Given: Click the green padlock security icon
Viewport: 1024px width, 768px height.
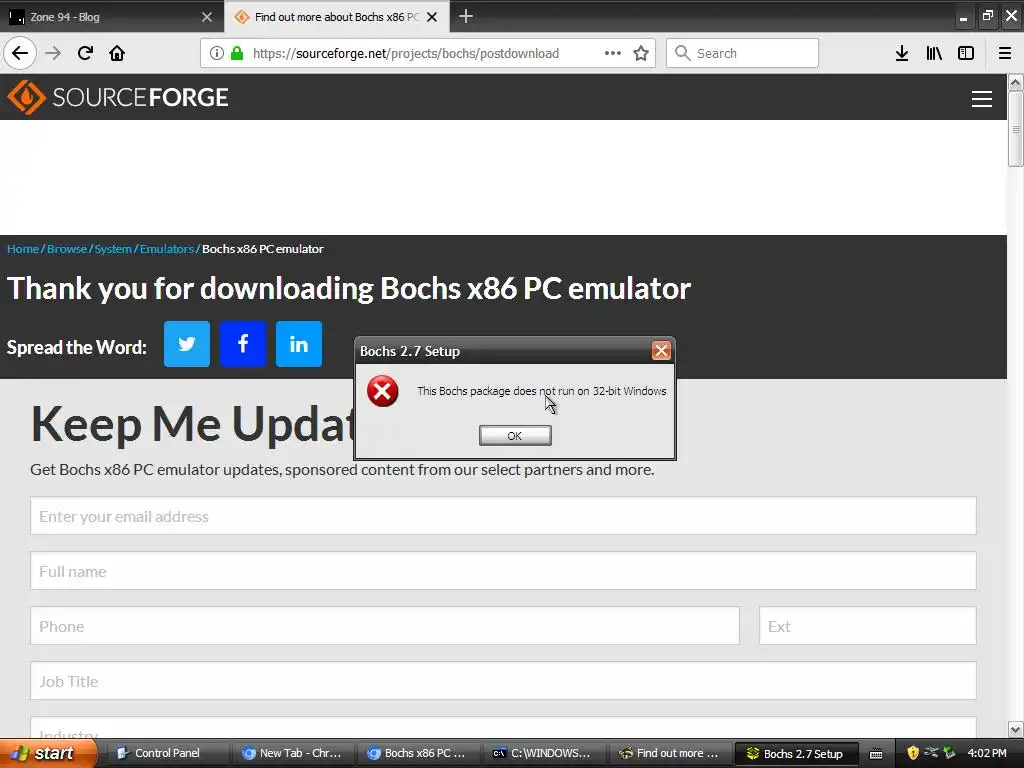Looking at the screenshot, I should 237,53.
